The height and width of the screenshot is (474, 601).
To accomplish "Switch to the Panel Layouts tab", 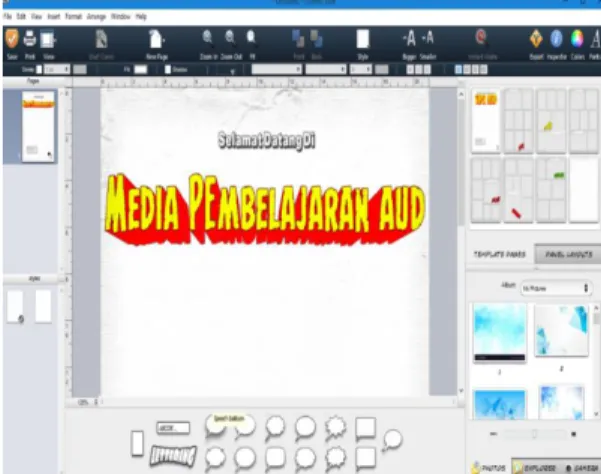I will (x=569, y=254).
